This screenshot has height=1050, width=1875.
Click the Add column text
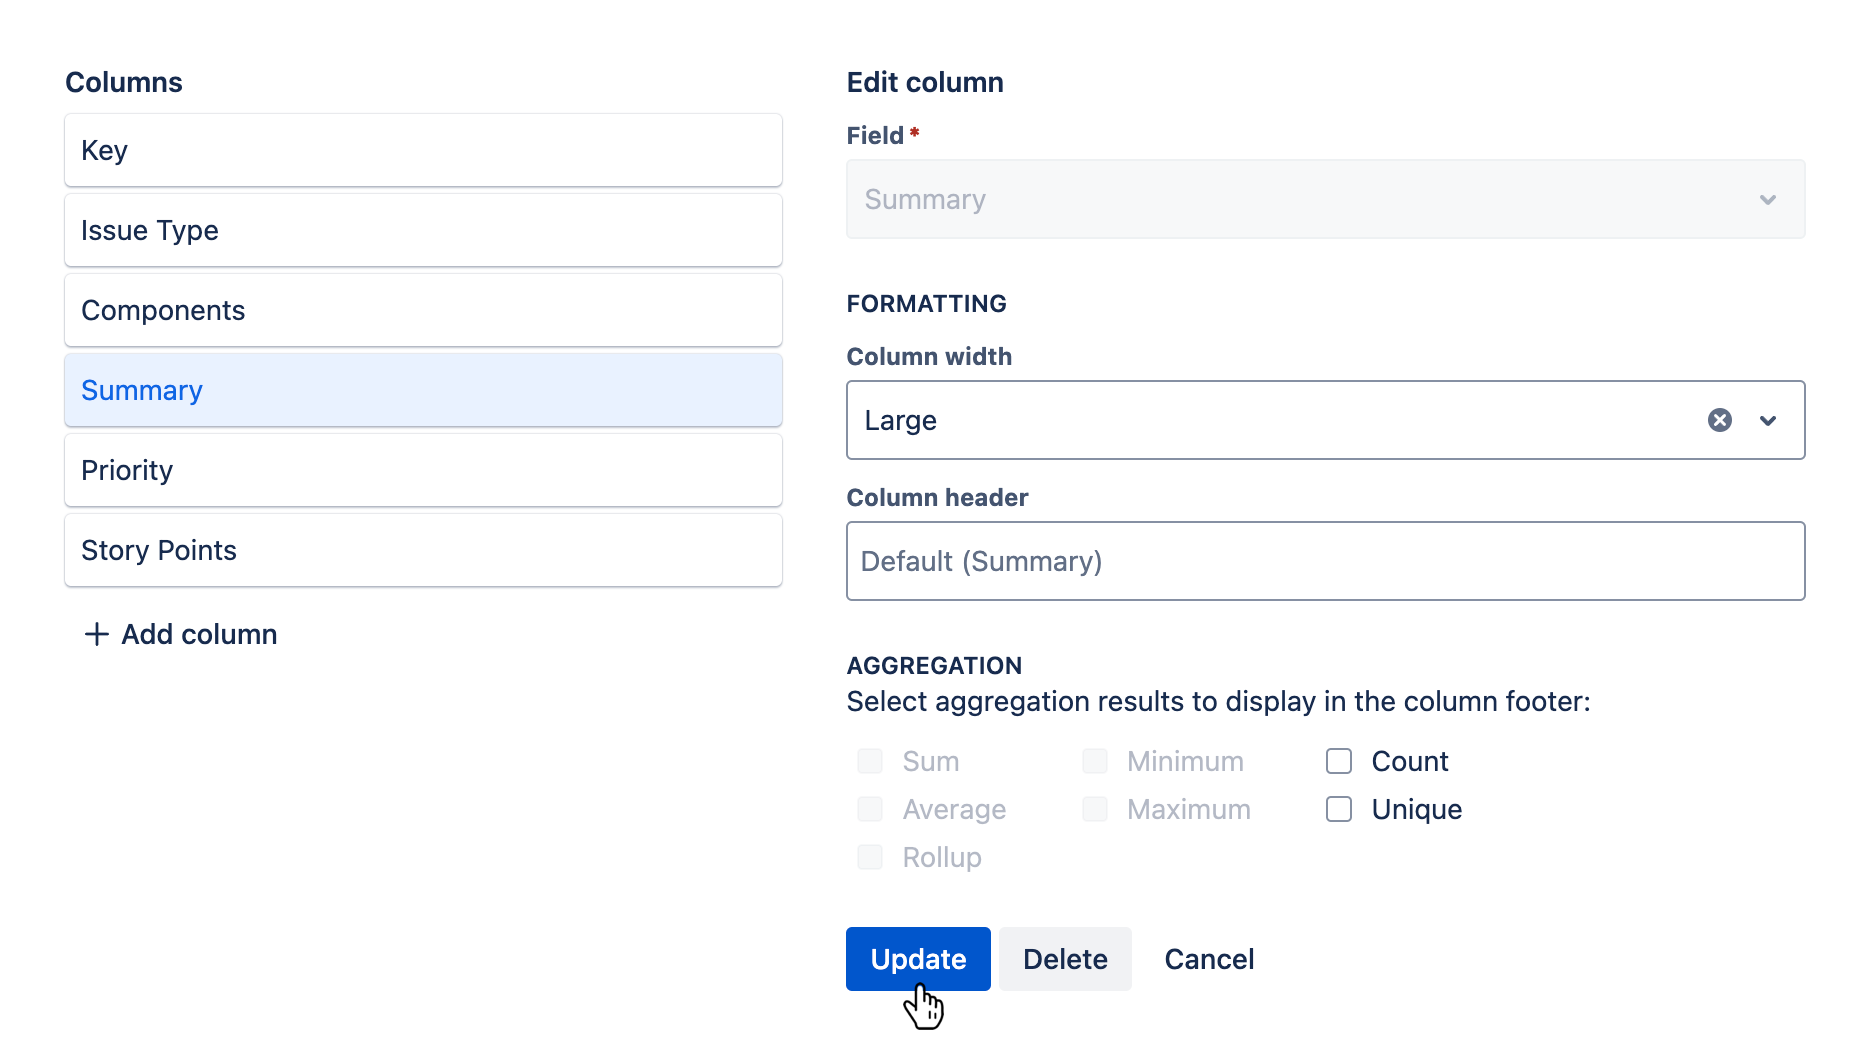[x=199, y=634]
